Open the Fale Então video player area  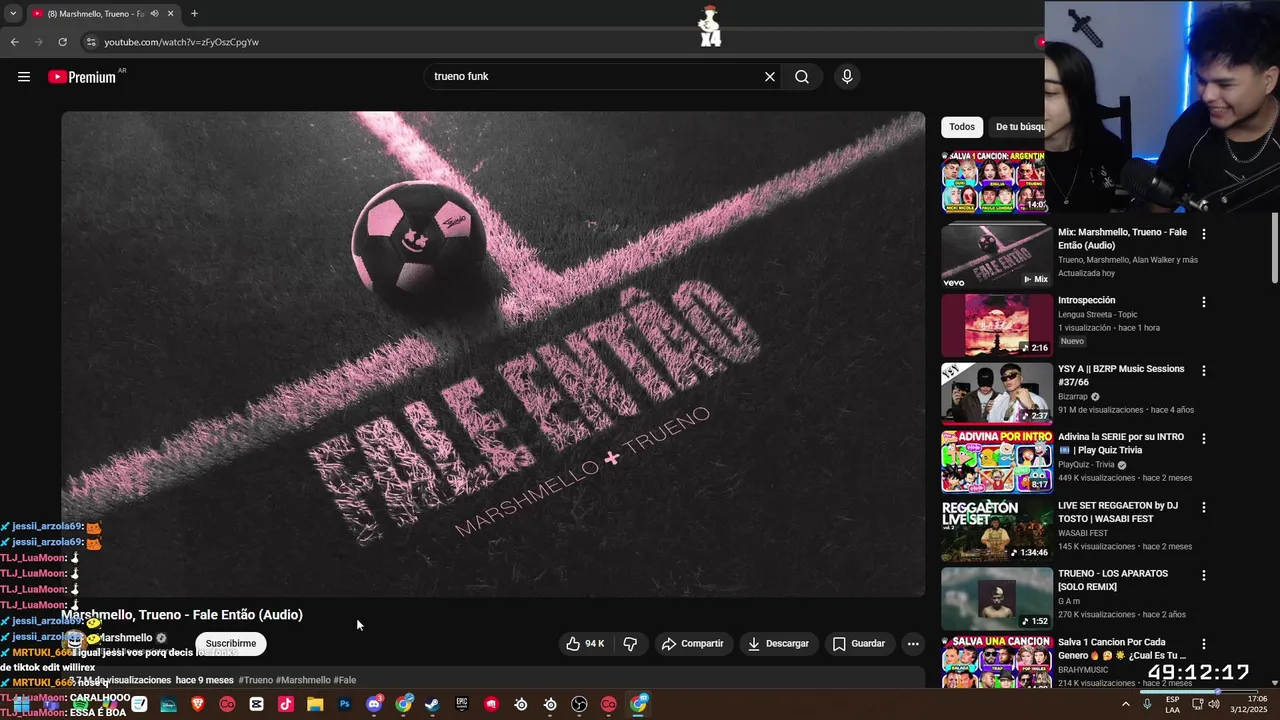493,354
